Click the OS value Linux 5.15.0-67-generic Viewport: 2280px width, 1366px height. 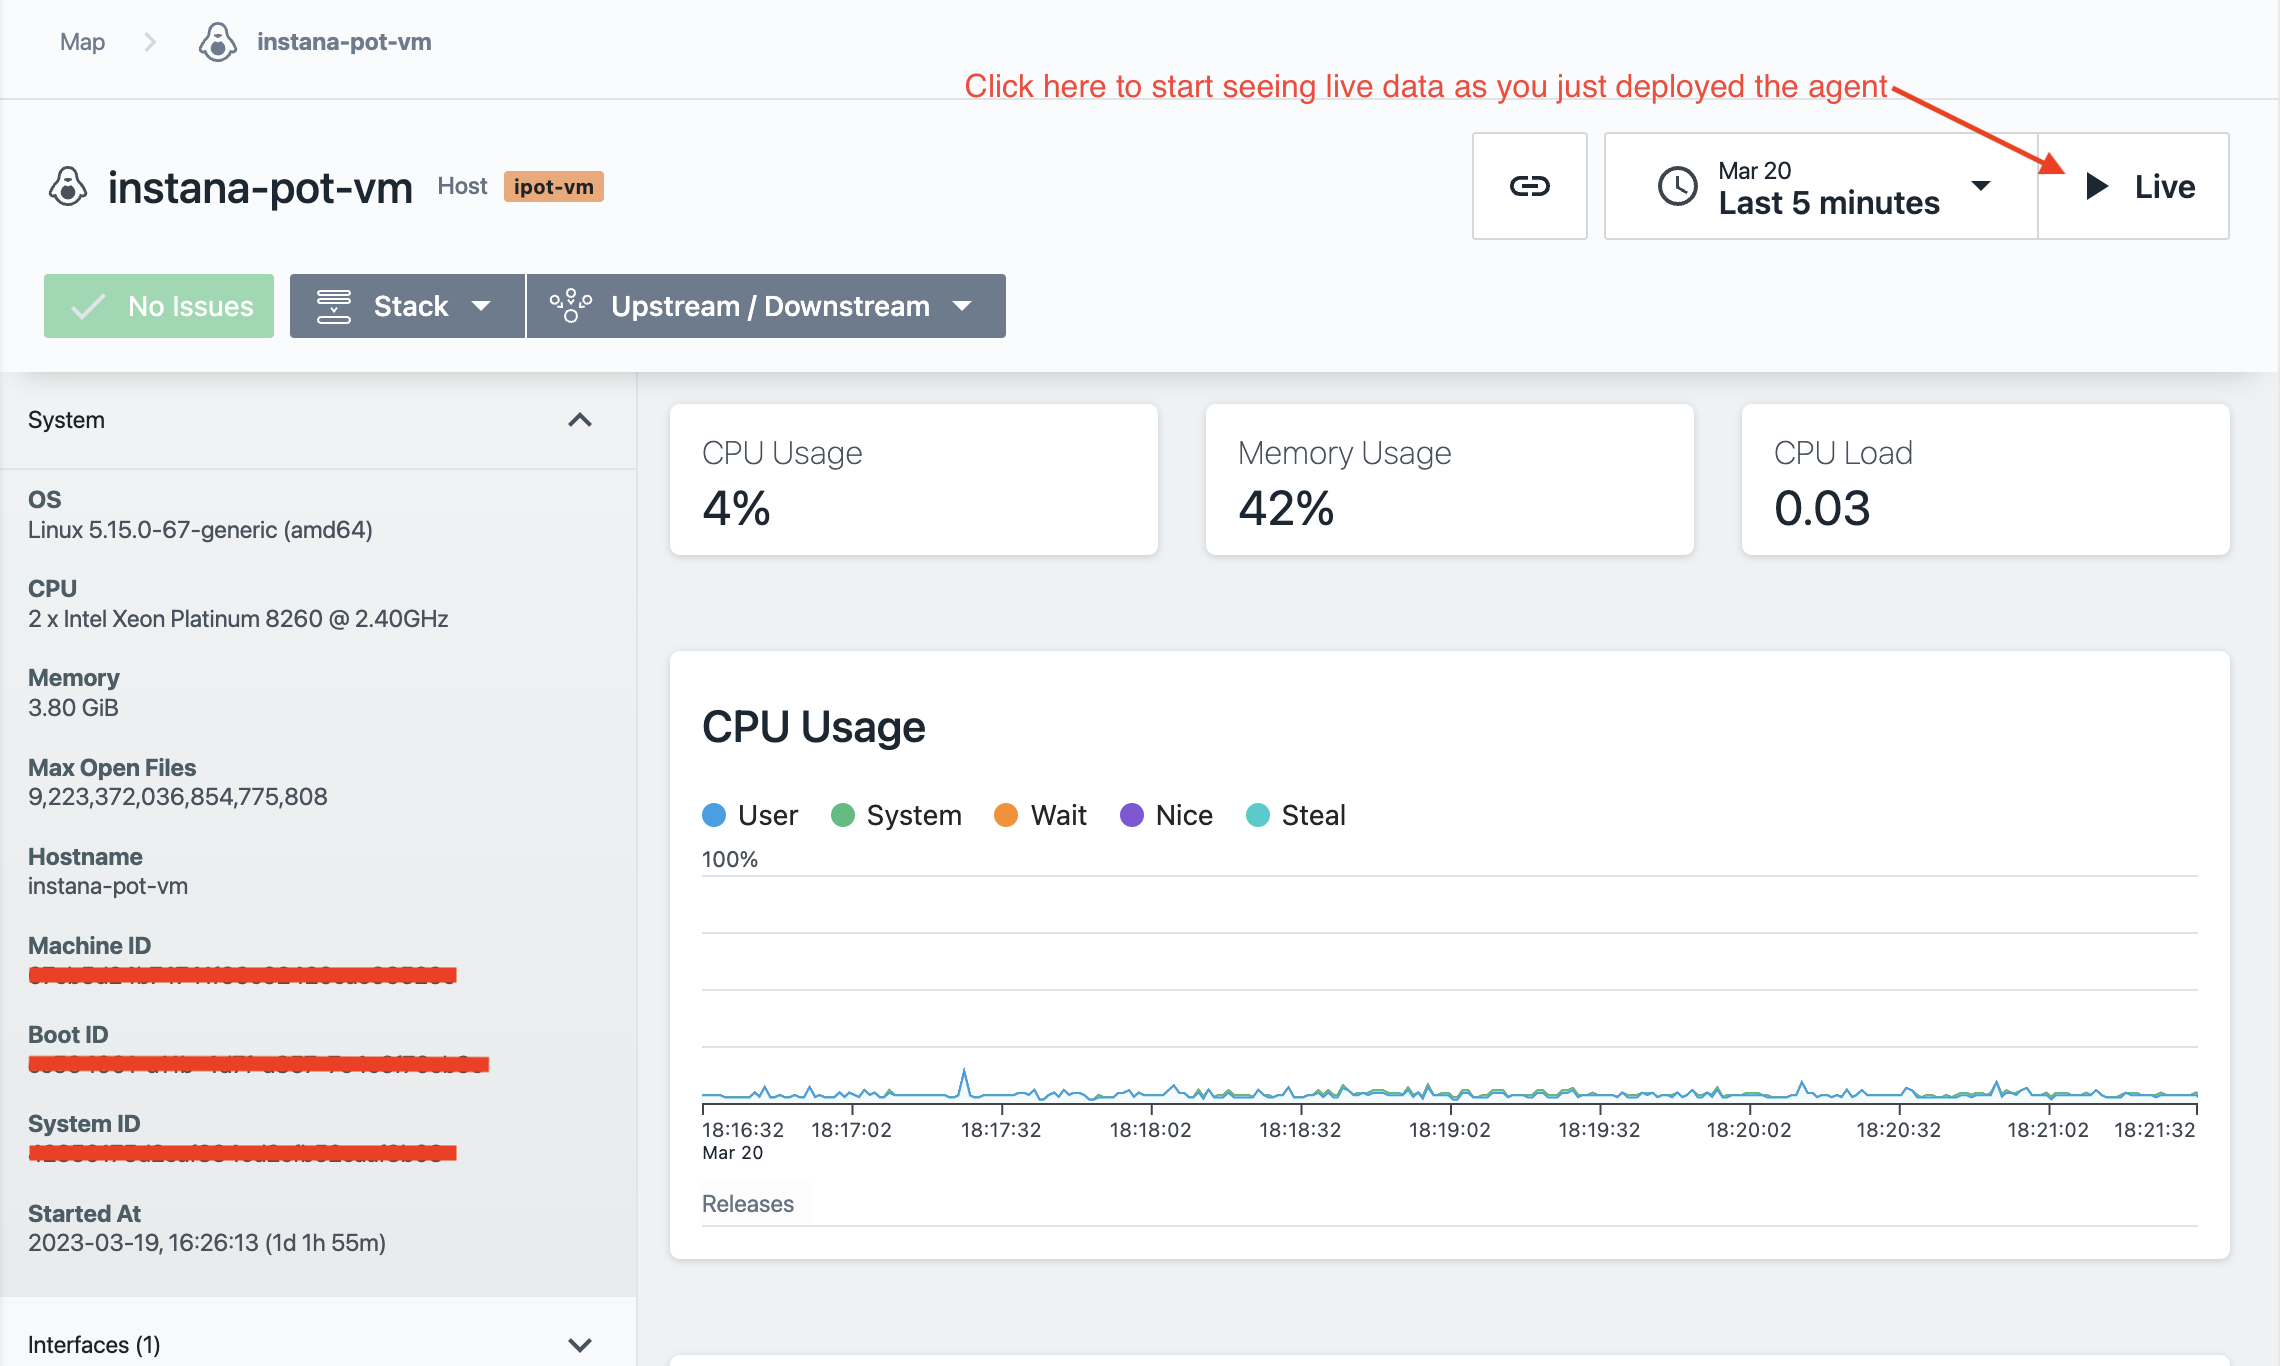coord(200,530)
